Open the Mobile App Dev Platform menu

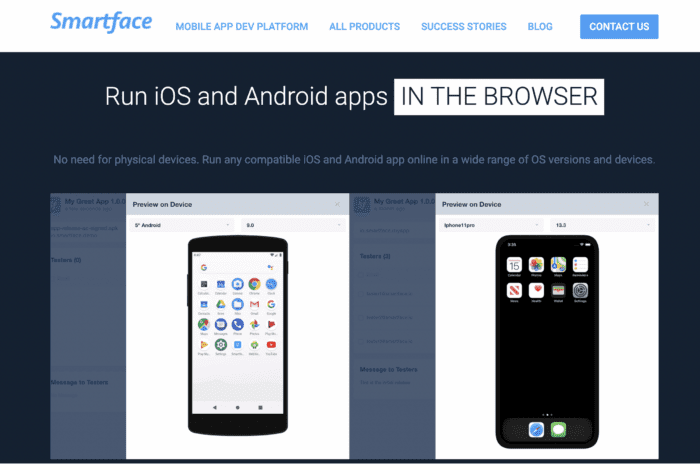pos(242,27)
